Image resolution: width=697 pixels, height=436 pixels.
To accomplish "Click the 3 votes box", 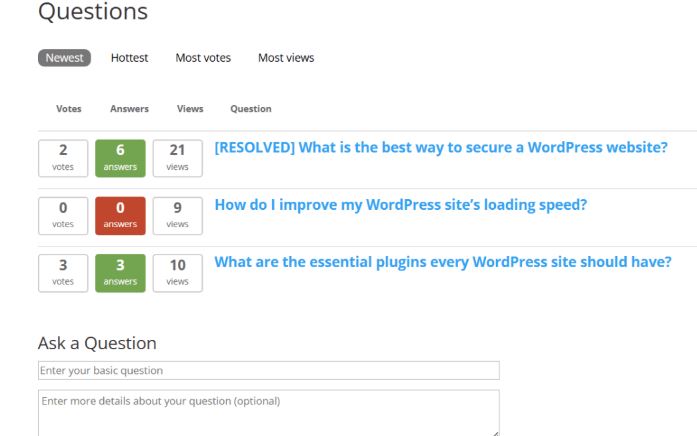I will [x=63, y=273].
